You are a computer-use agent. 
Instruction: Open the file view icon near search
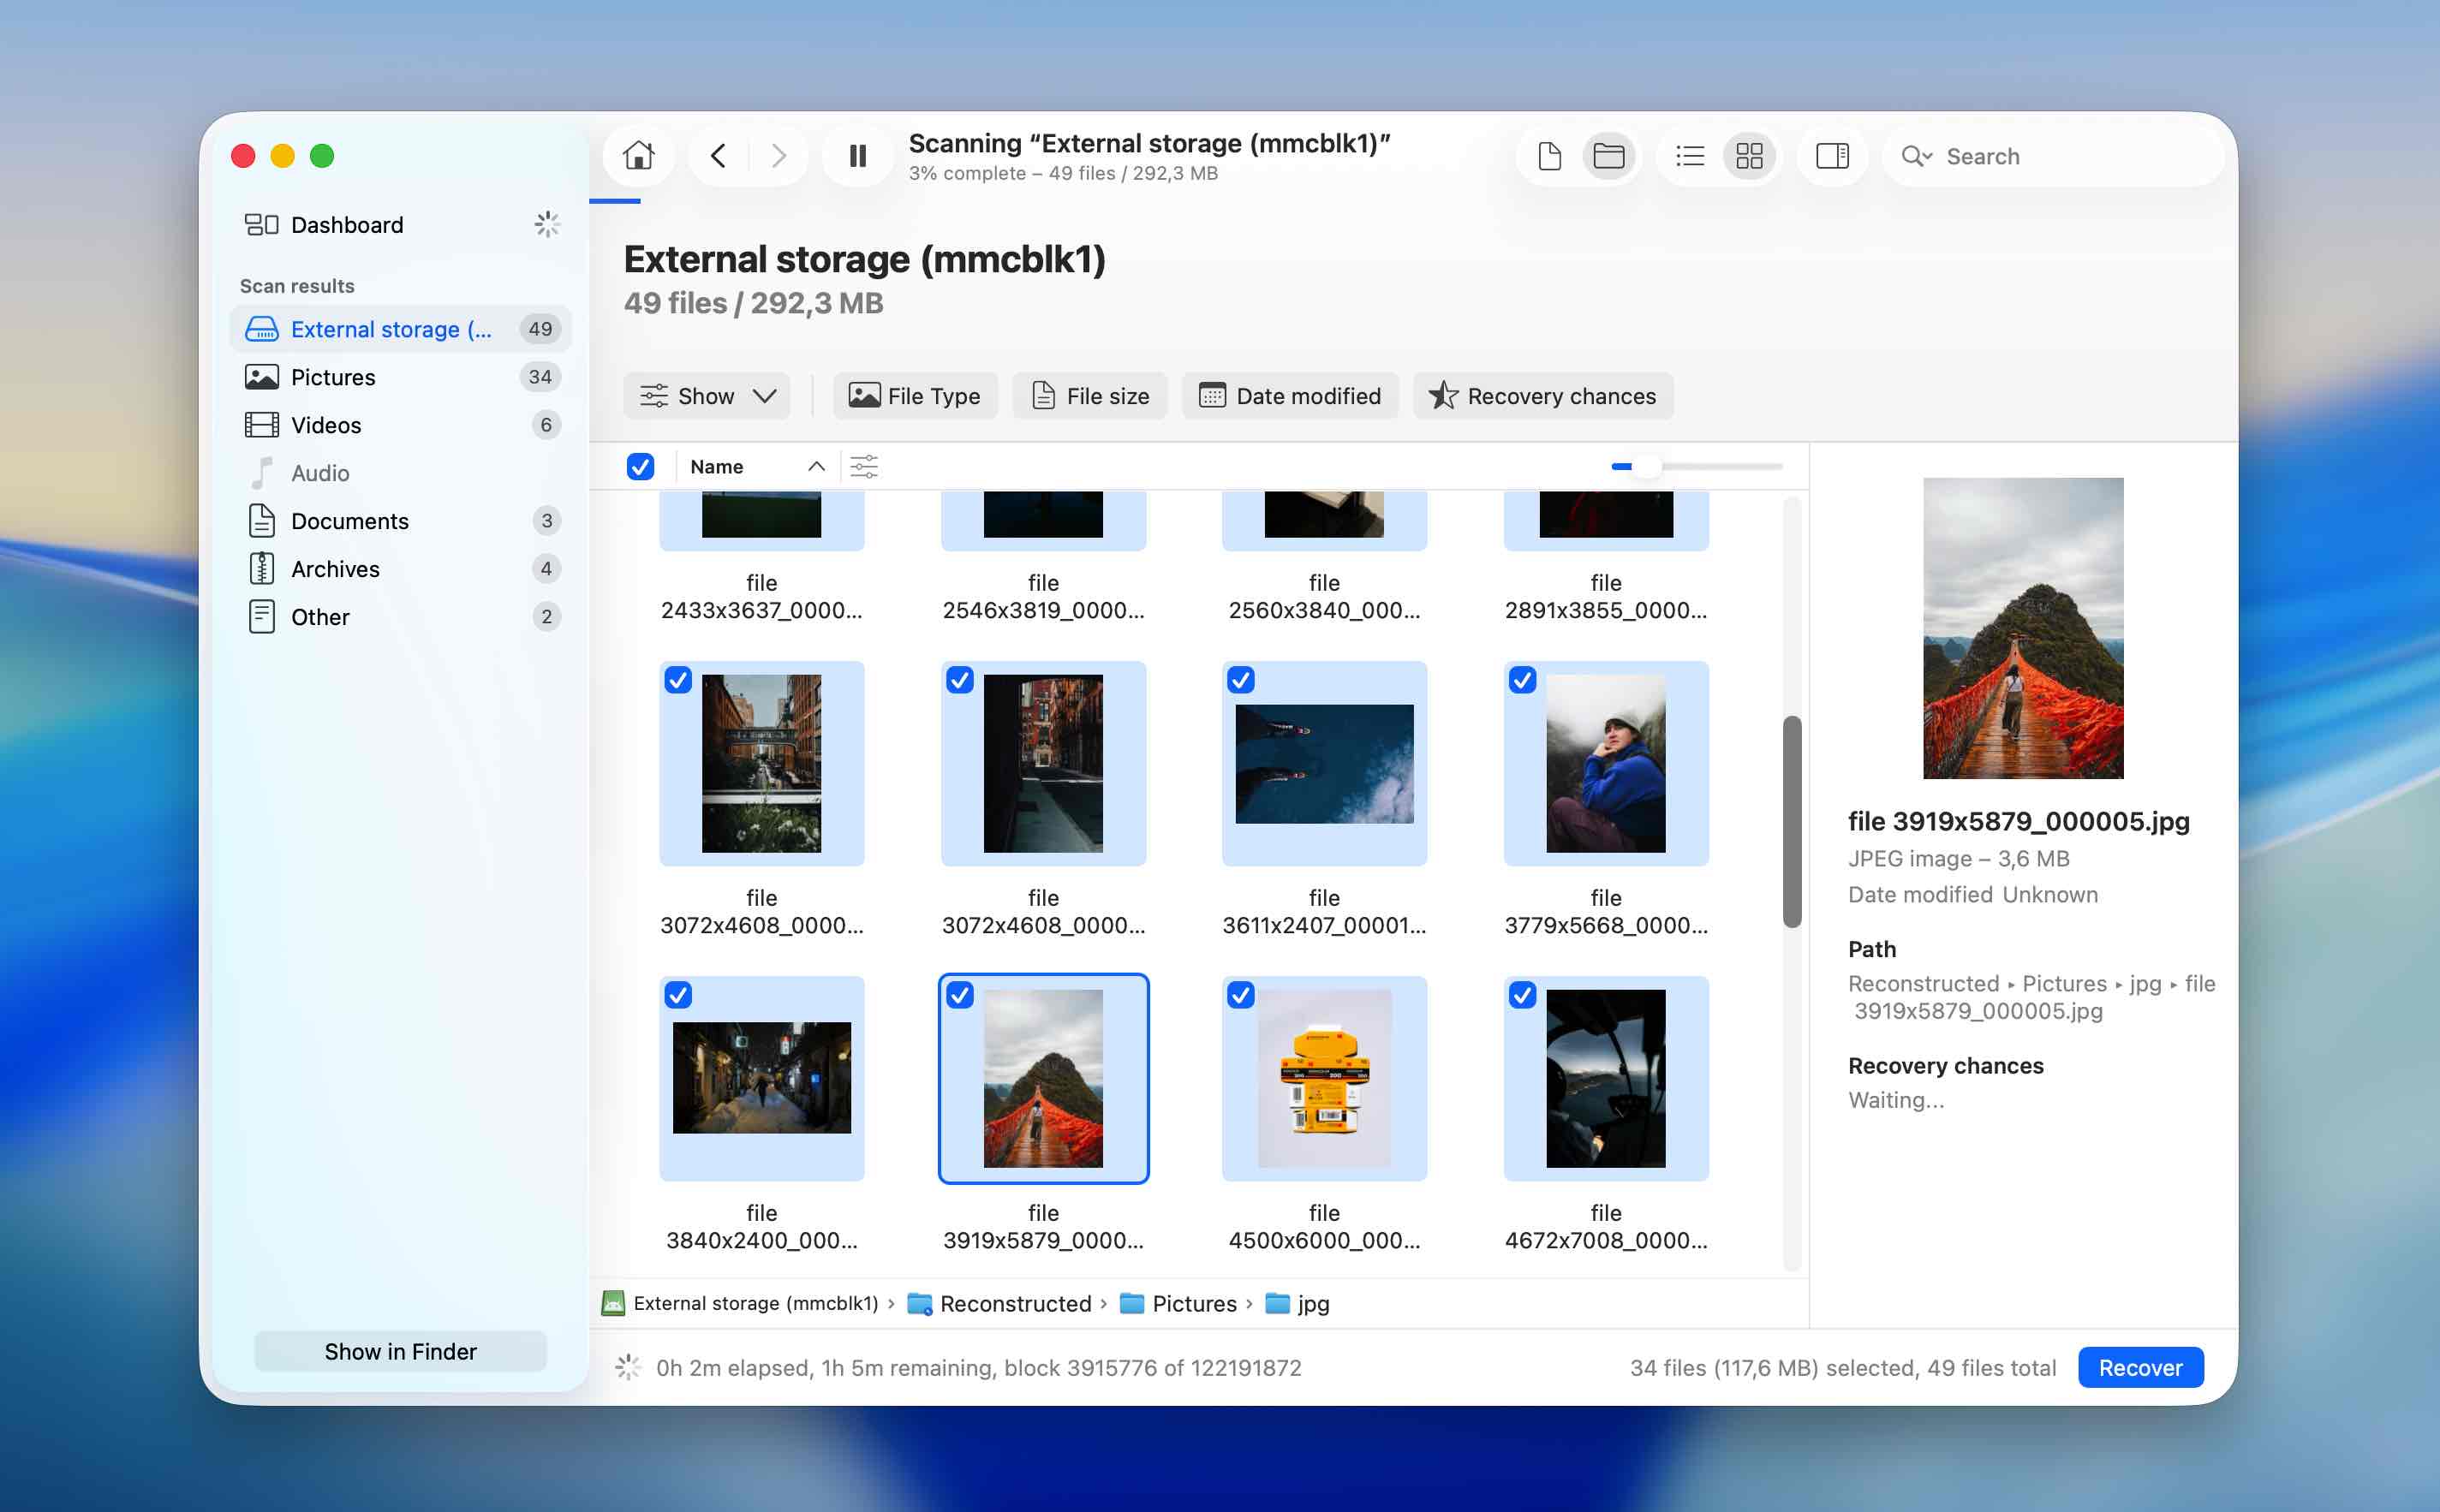1549,156
